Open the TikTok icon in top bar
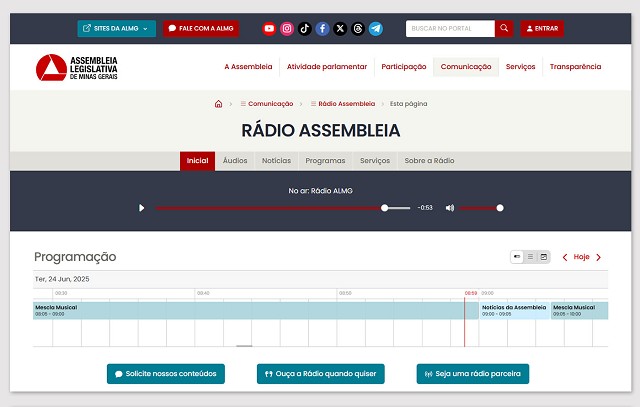 click(x=304, y=29)
